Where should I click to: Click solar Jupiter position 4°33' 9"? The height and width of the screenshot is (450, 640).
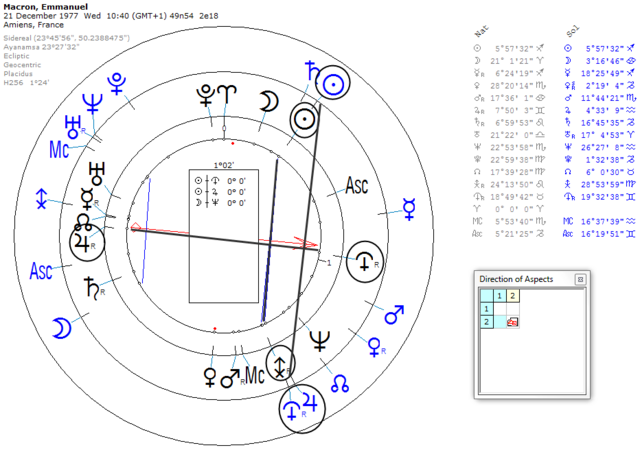pos(605,110)
